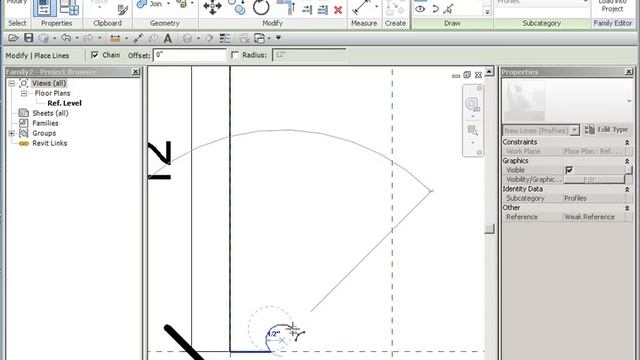Open the Customize Quick Access Toolbar dropdown
The image size is (640, 360).
[278, 38]
